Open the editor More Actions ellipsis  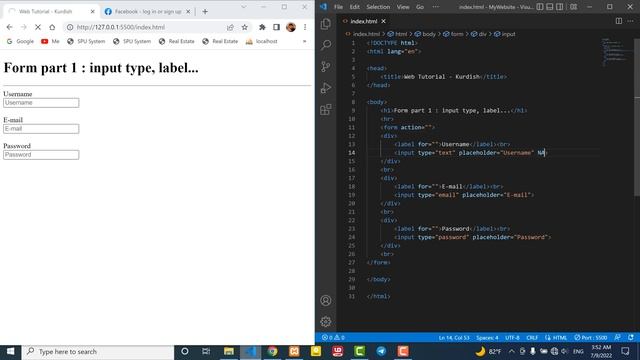[x=630, y=21]
